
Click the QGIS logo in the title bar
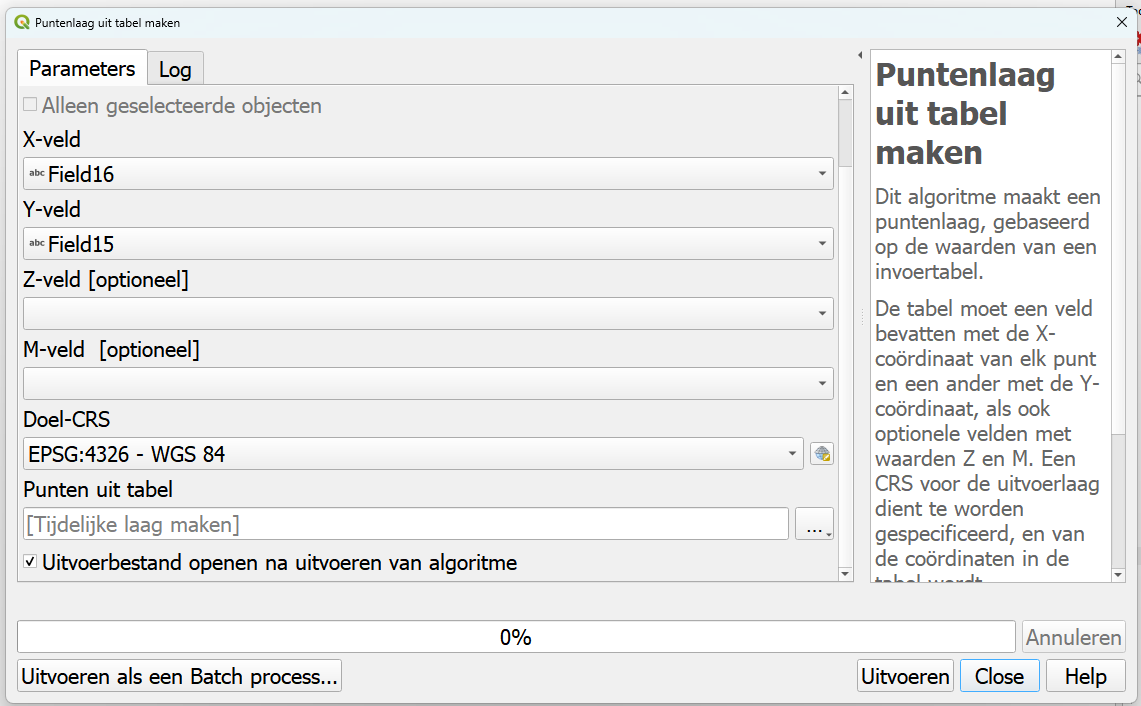pos(21,21)
